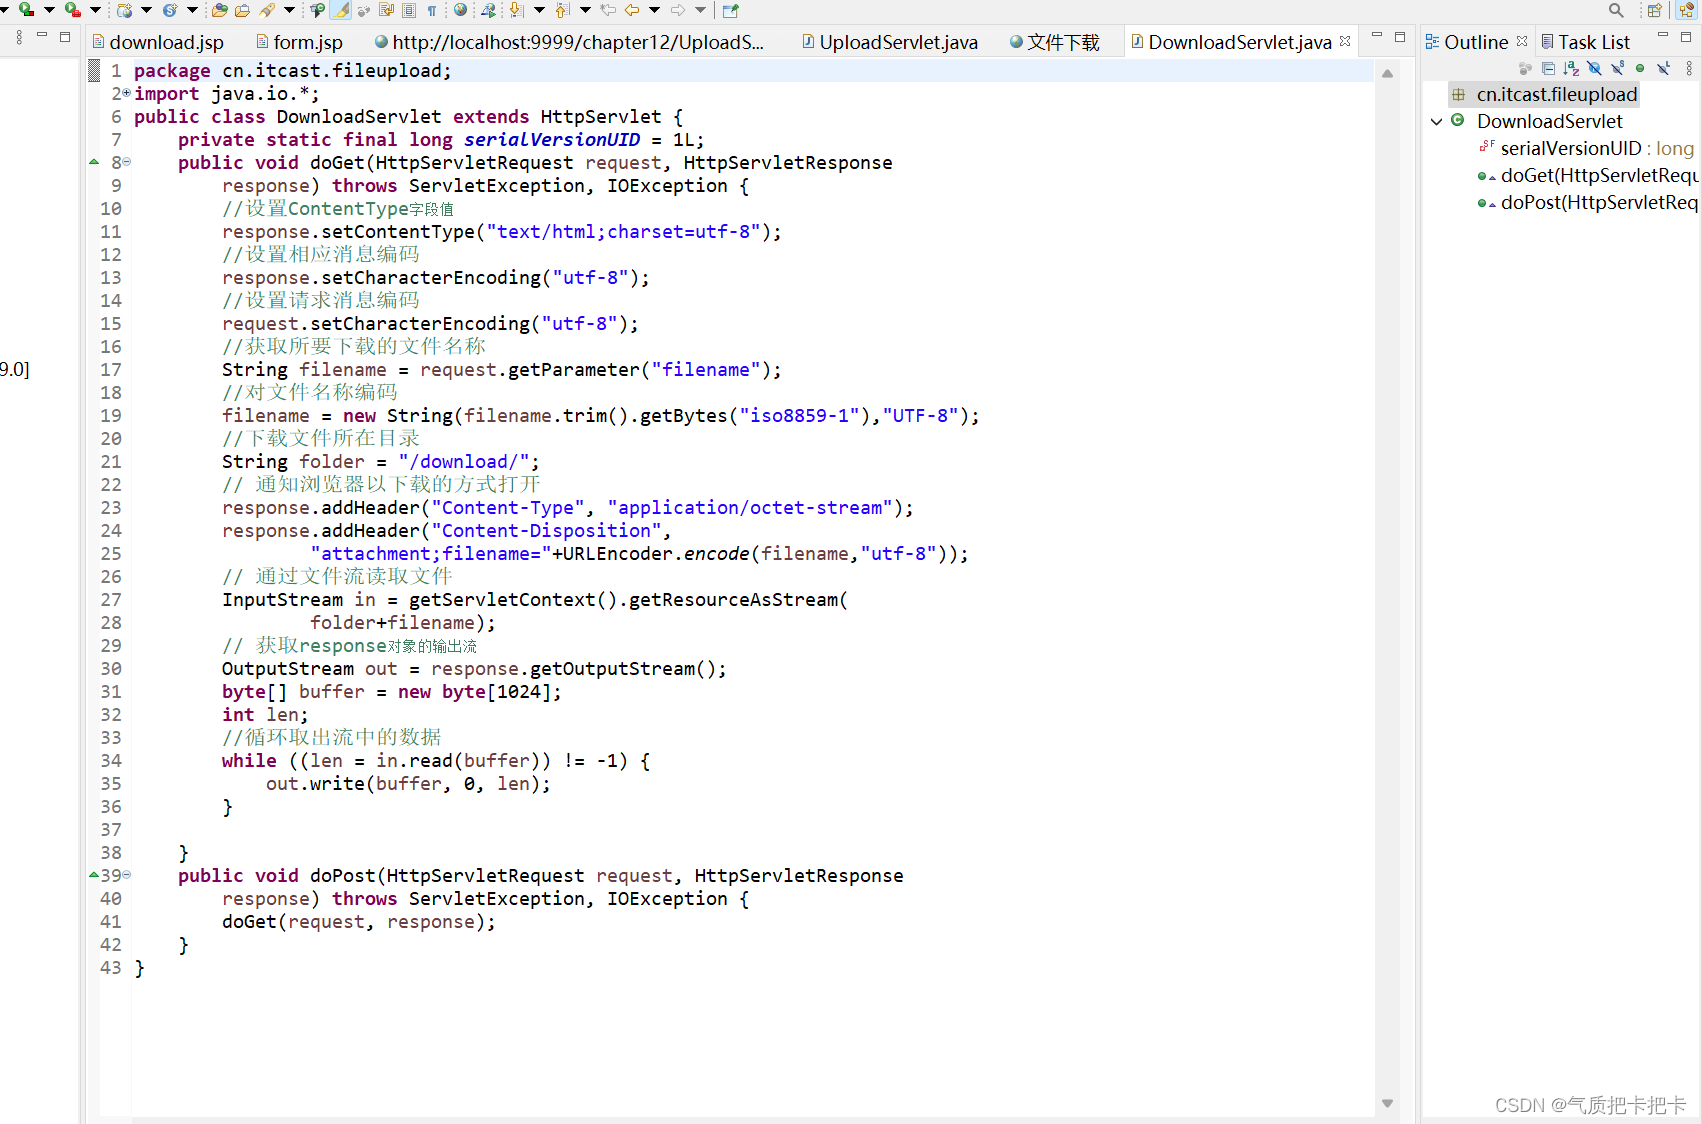Open the Run button dropdown arrow
The width and height of the screenshot is (1702, 1124).
(x=49, y=10)
